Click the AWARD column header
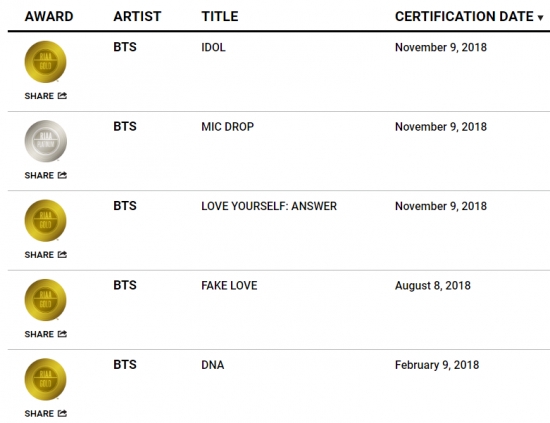The width and height of the screenshot is (550, 423). pyautogui.click(x=49, y=16)
